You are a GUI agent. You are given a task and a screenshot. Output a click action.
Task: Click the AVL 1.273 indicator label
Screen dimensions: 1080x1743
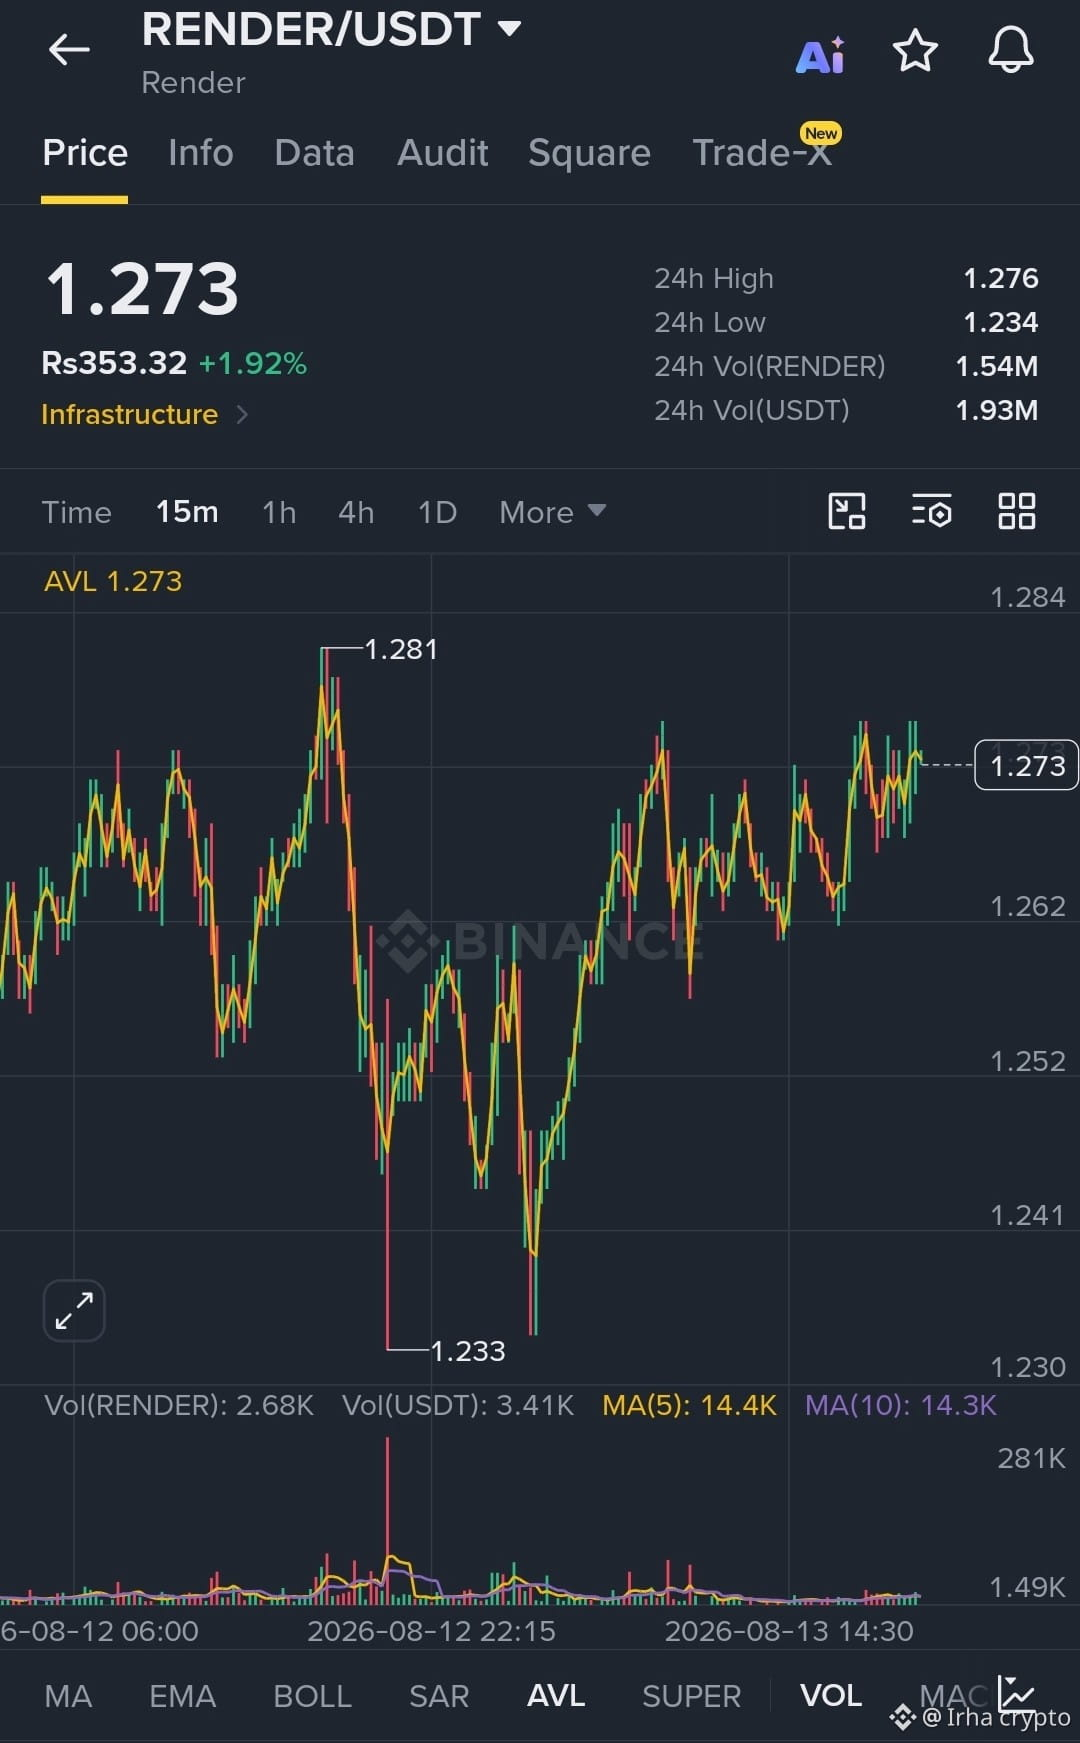113,581
